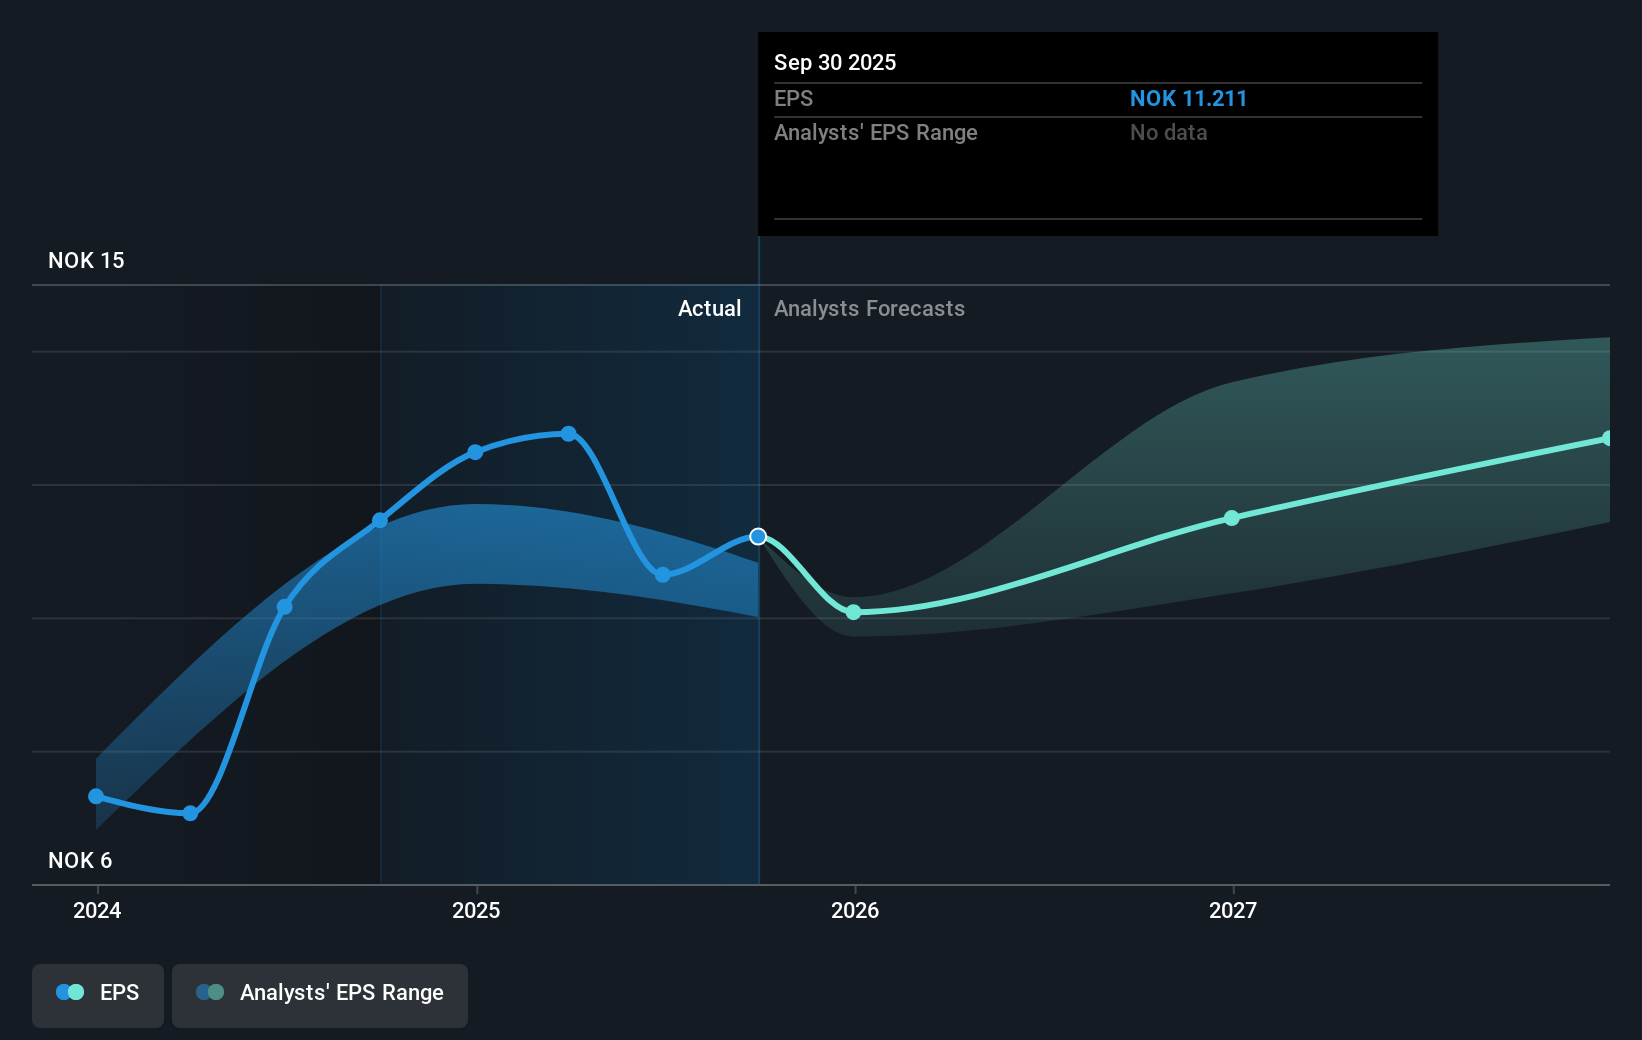Toggle the EPS legend button

pos(98,995)
